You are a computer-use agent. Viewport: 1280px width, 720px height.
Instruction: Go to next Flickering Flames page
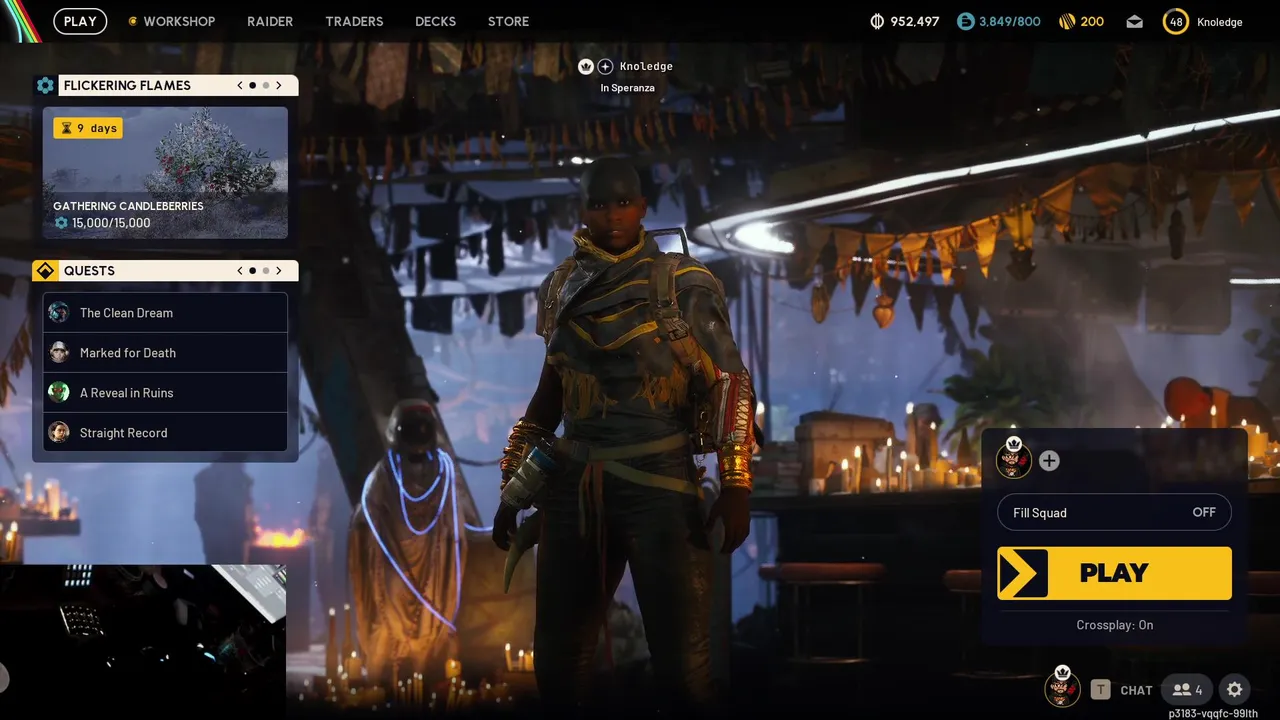pyautogui.click(x=279, y=86)
